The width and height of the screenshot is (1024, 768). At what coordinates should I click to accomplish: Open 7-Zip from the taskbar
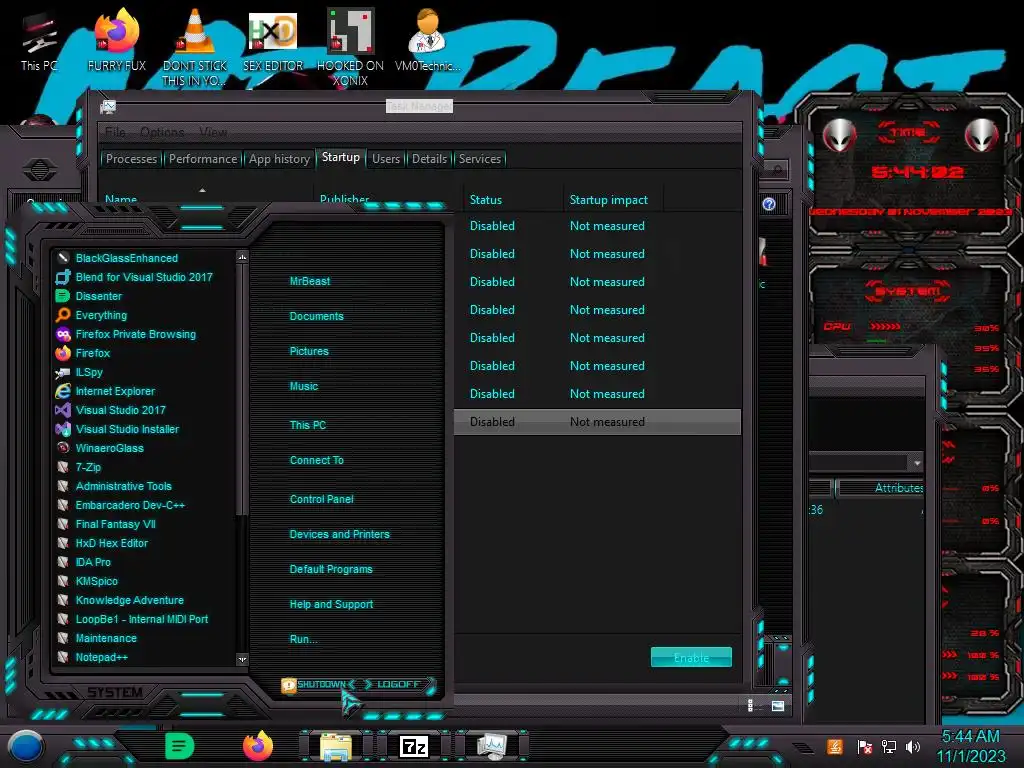click(x=414, y=746)
